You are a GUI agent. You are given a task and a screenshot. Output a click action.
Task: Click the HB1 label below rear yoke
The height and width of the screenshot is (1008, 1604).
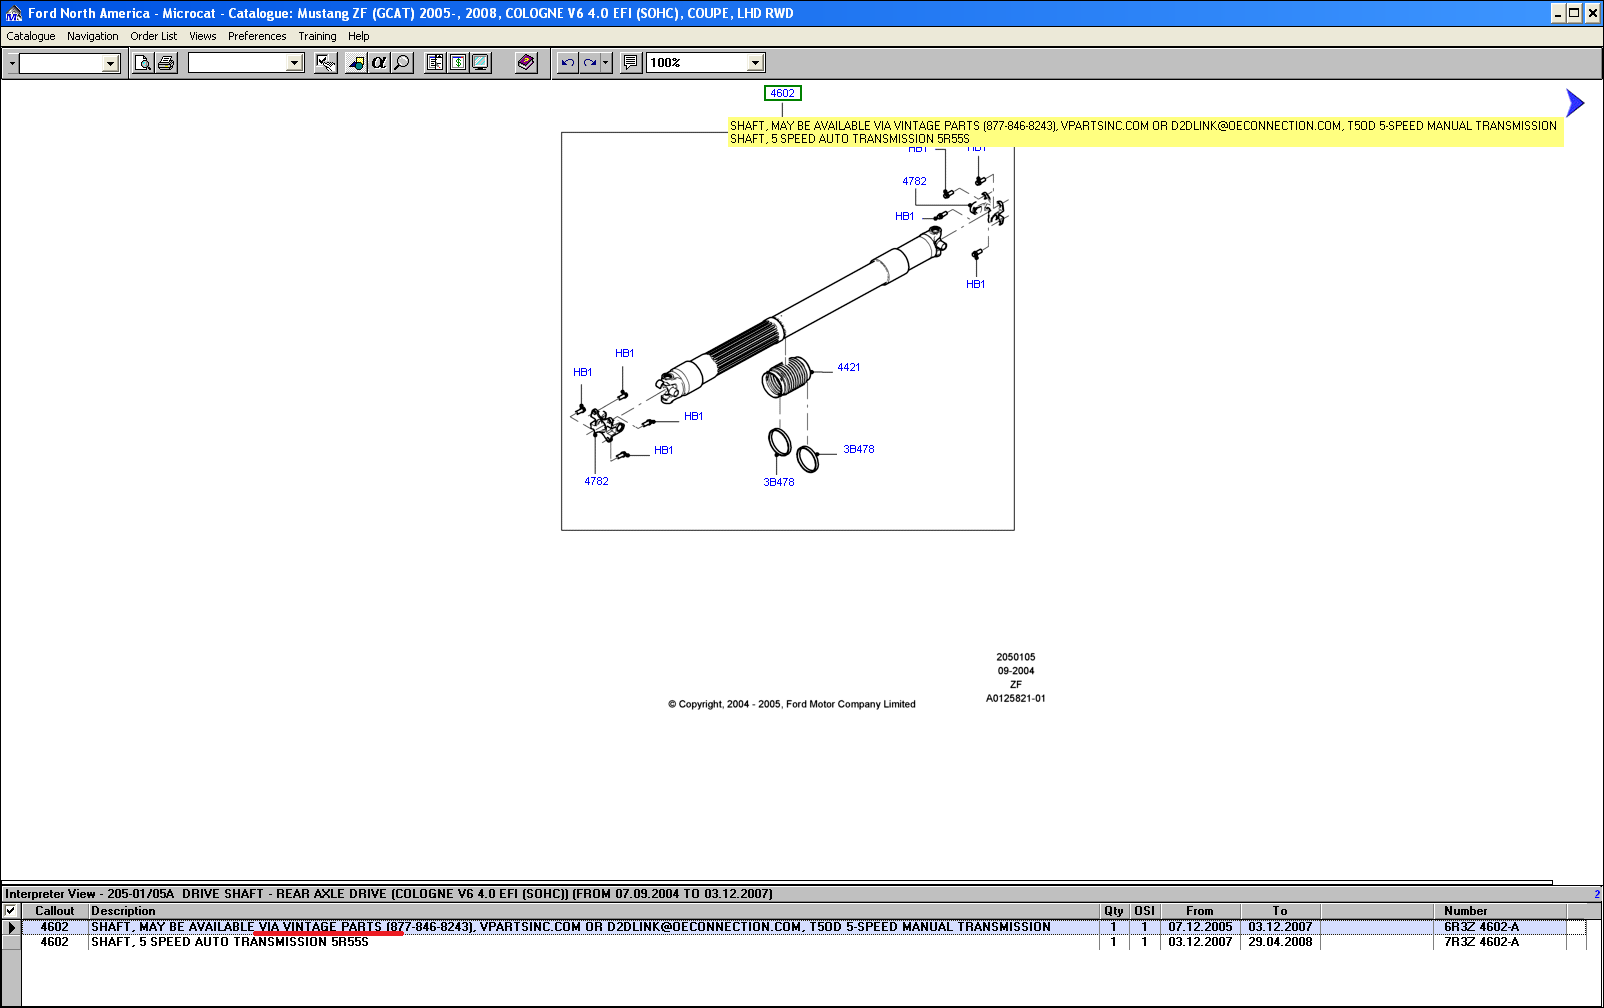click(976, 284)
